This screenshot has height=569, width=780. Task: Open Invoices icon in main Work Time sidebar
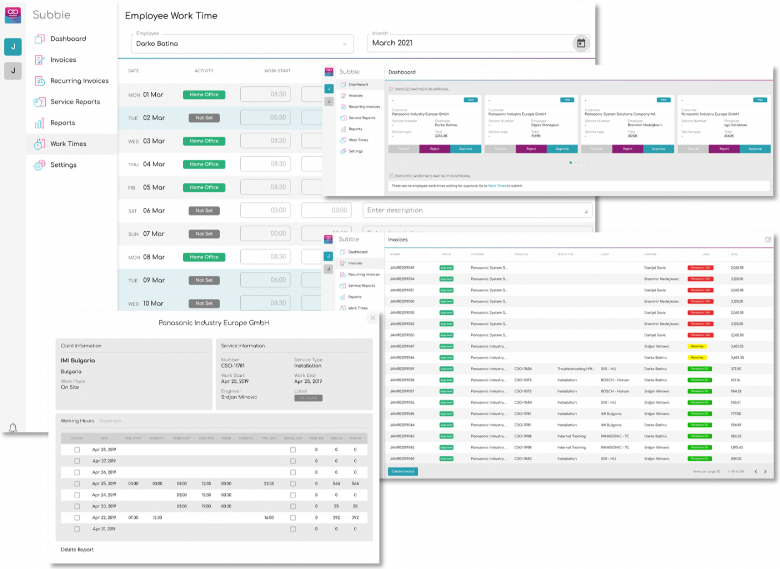point(40,60)
